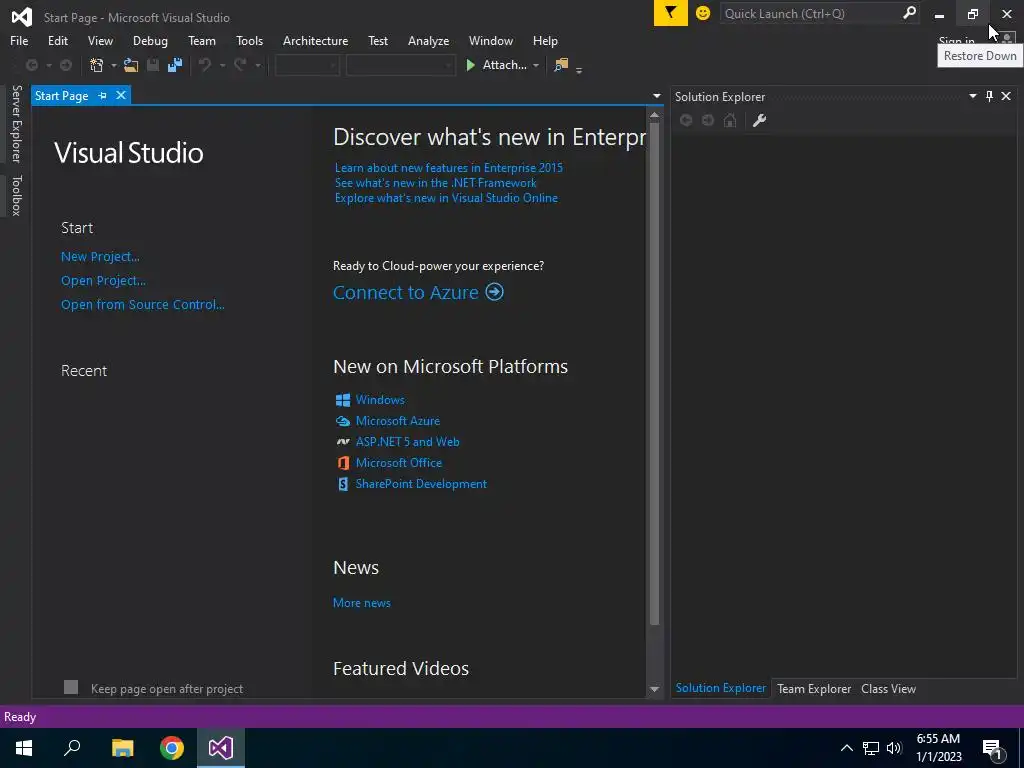Open the Debug menu
Viewport: 1024px width, 768px height.
pyautogui.click(x=150, y=40)
